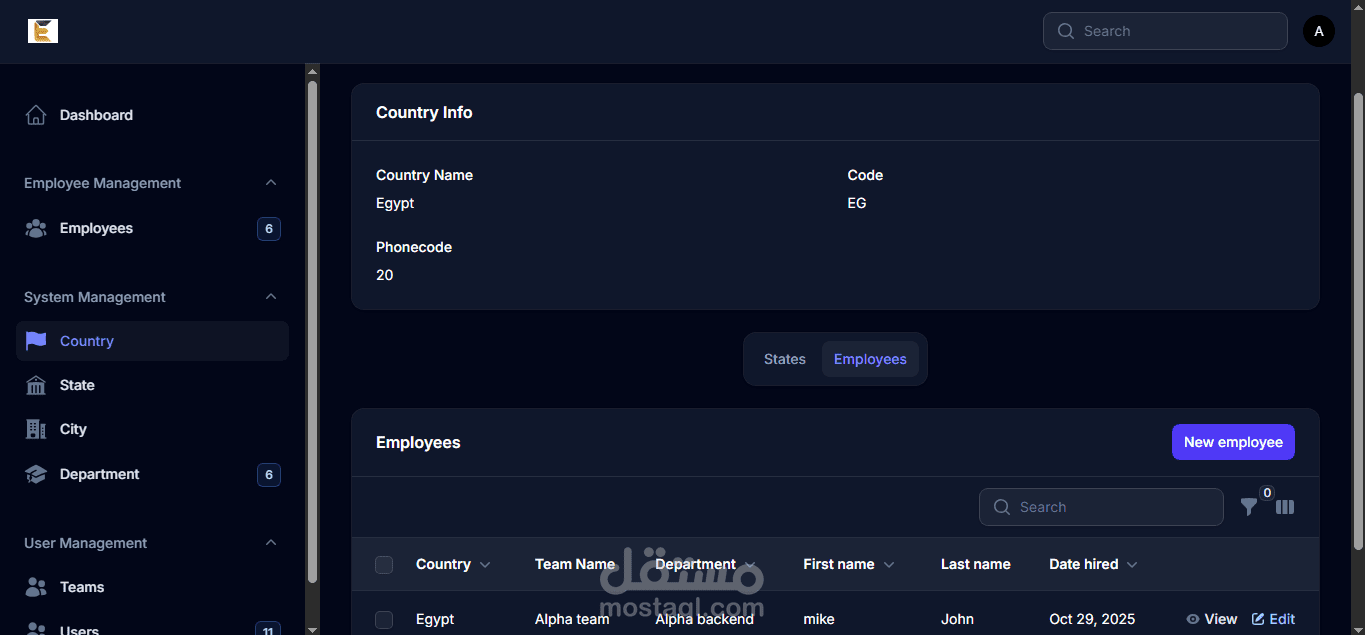Image resolution: width=1365 pixels, height=635 pixels.
Task: Focus the Employees table Search field
Action: pyautogui.click(x=1101, y=507)
